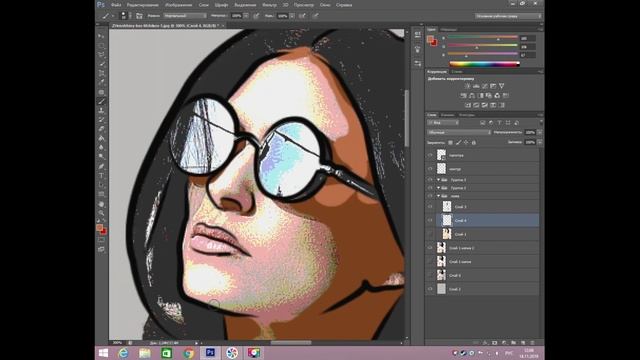
Task: Click the lock transparent pixels icon
Action: pos(450,142)
